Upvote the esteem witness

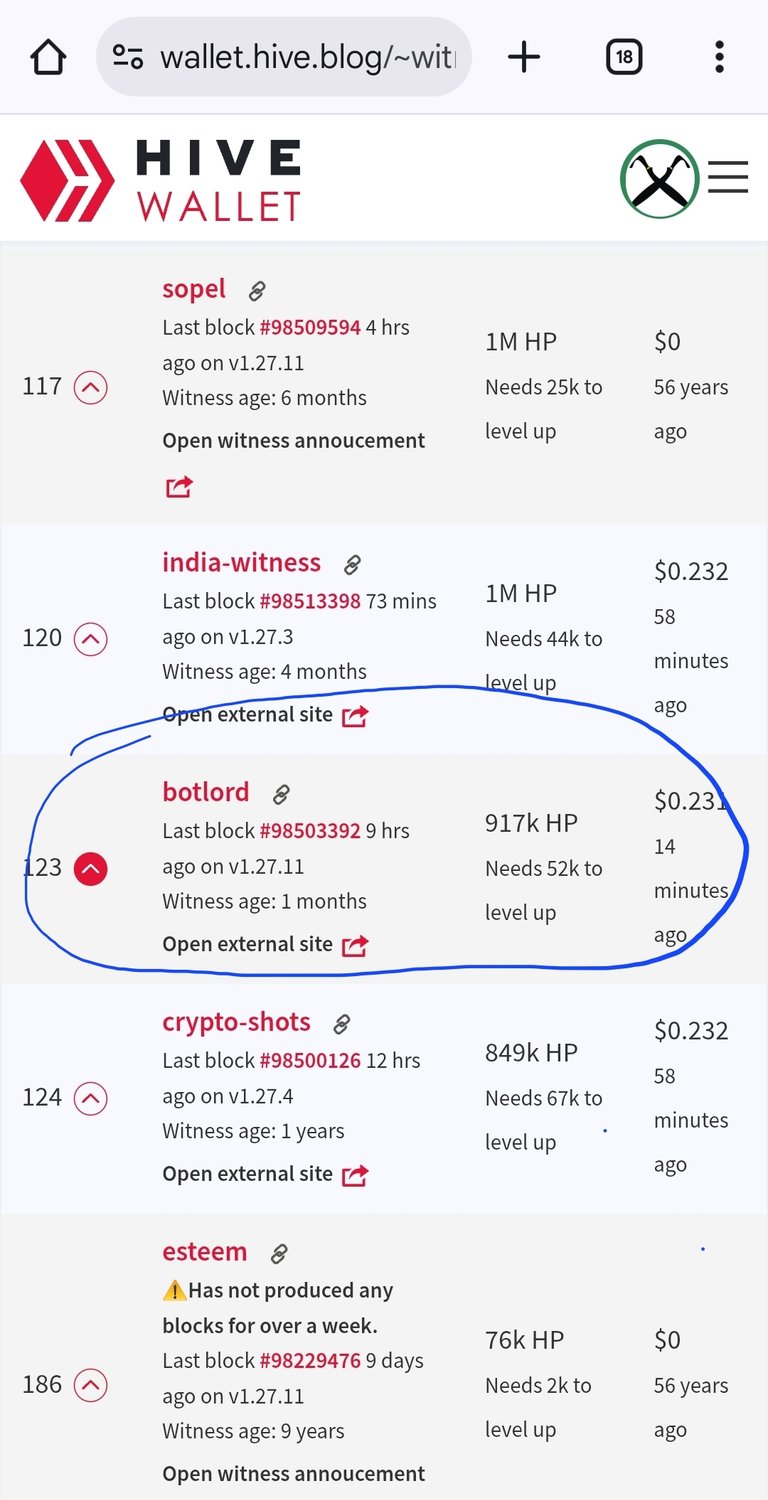pyautogui.click(x=91, y=1385)
